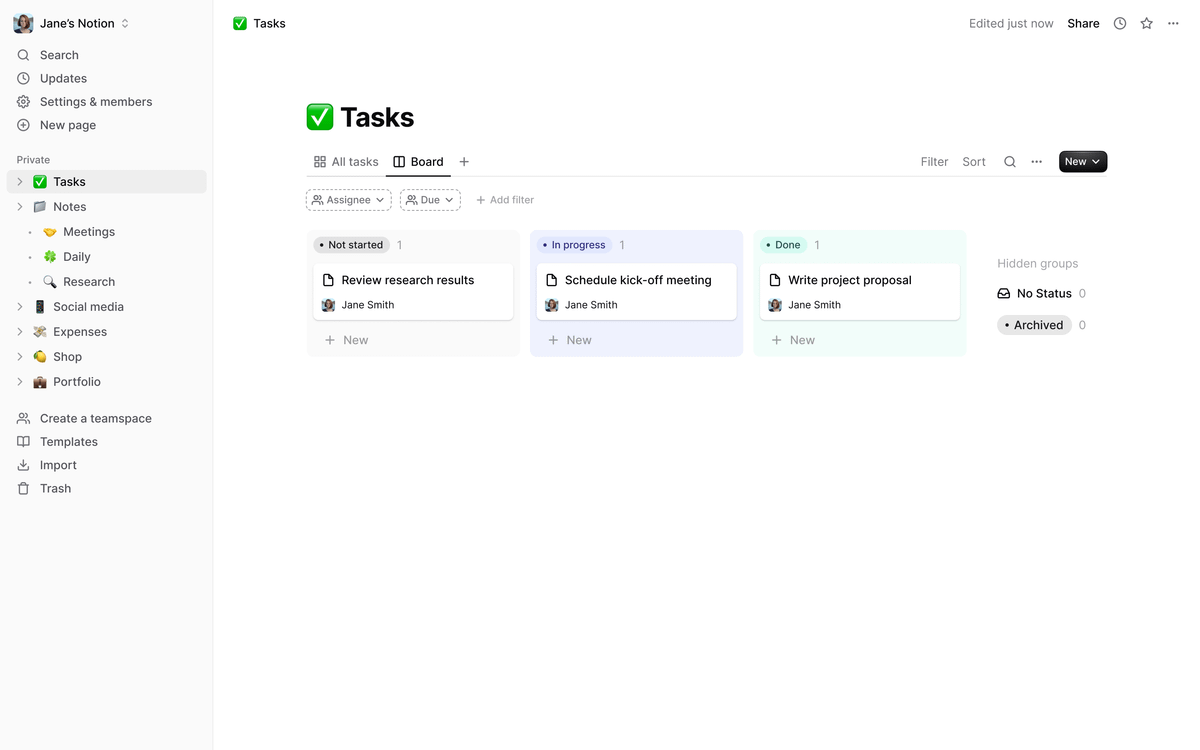Click the Share button
This screenshot has height=750, width=1200.
1083,23
